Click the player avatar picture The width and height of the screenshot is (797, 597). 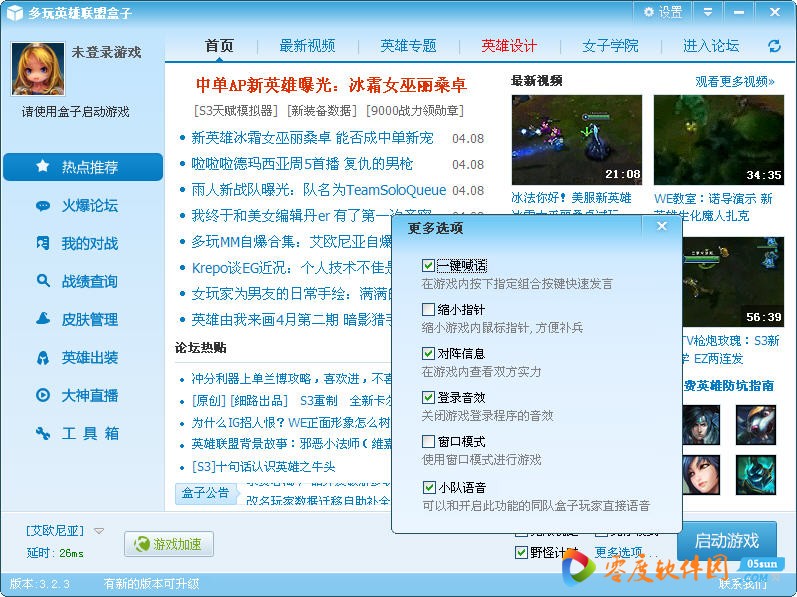[x=38, y=69]
